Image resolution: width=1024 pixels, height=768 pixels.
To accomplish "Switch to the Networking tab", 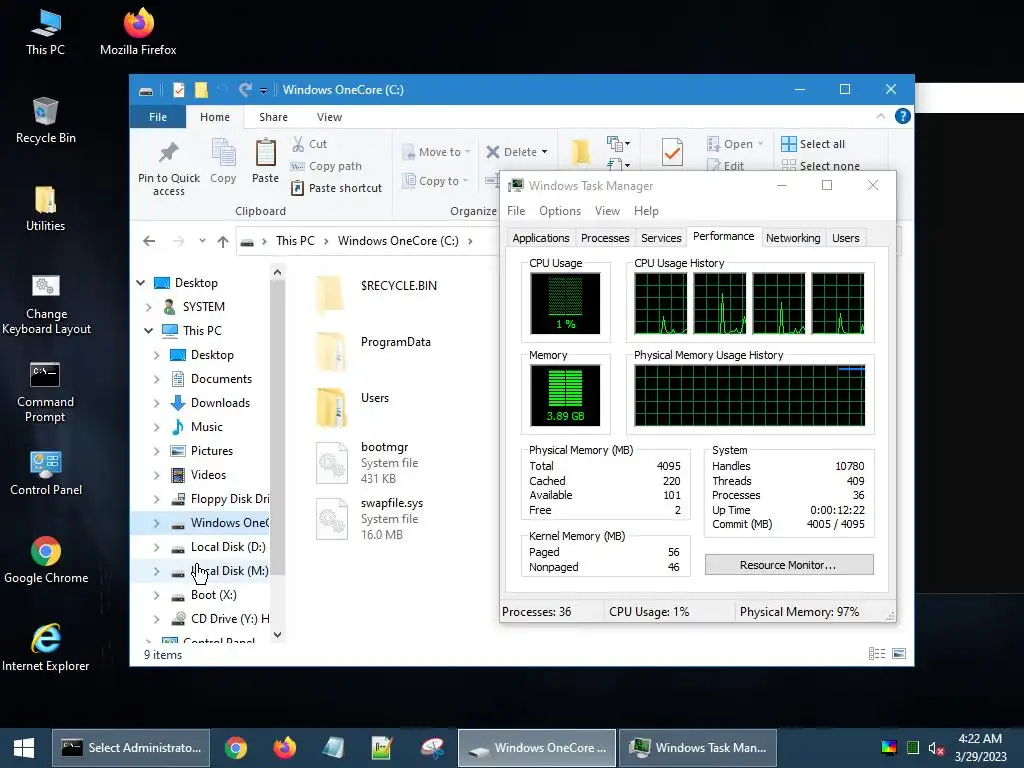I will (793, 238).
